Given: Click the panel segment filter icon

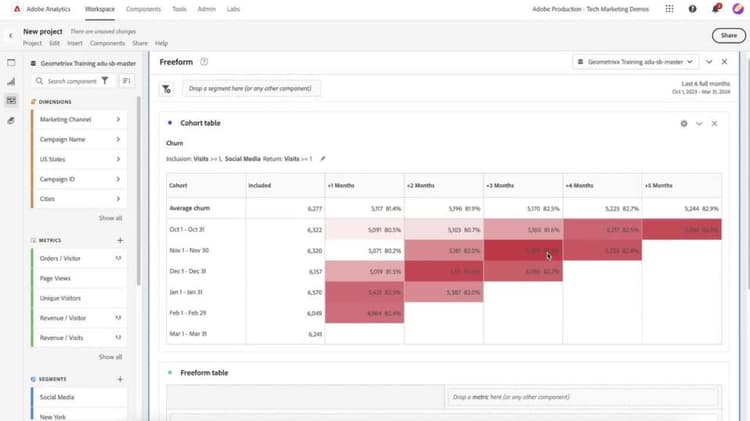Looking at the screenshot, I should click(x=166, y=89).
